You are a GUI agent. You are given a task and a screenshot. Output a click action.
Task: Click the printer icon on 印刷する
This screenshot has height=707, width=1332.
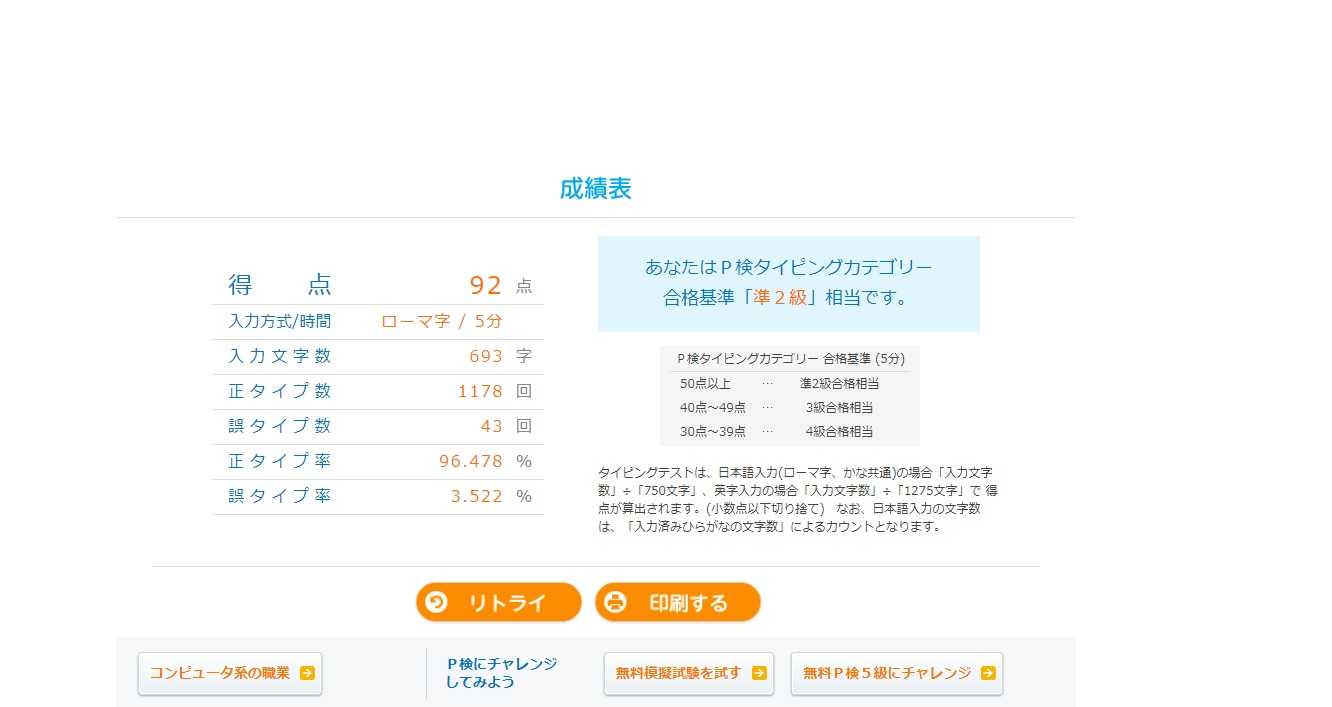tap(615, 602)
